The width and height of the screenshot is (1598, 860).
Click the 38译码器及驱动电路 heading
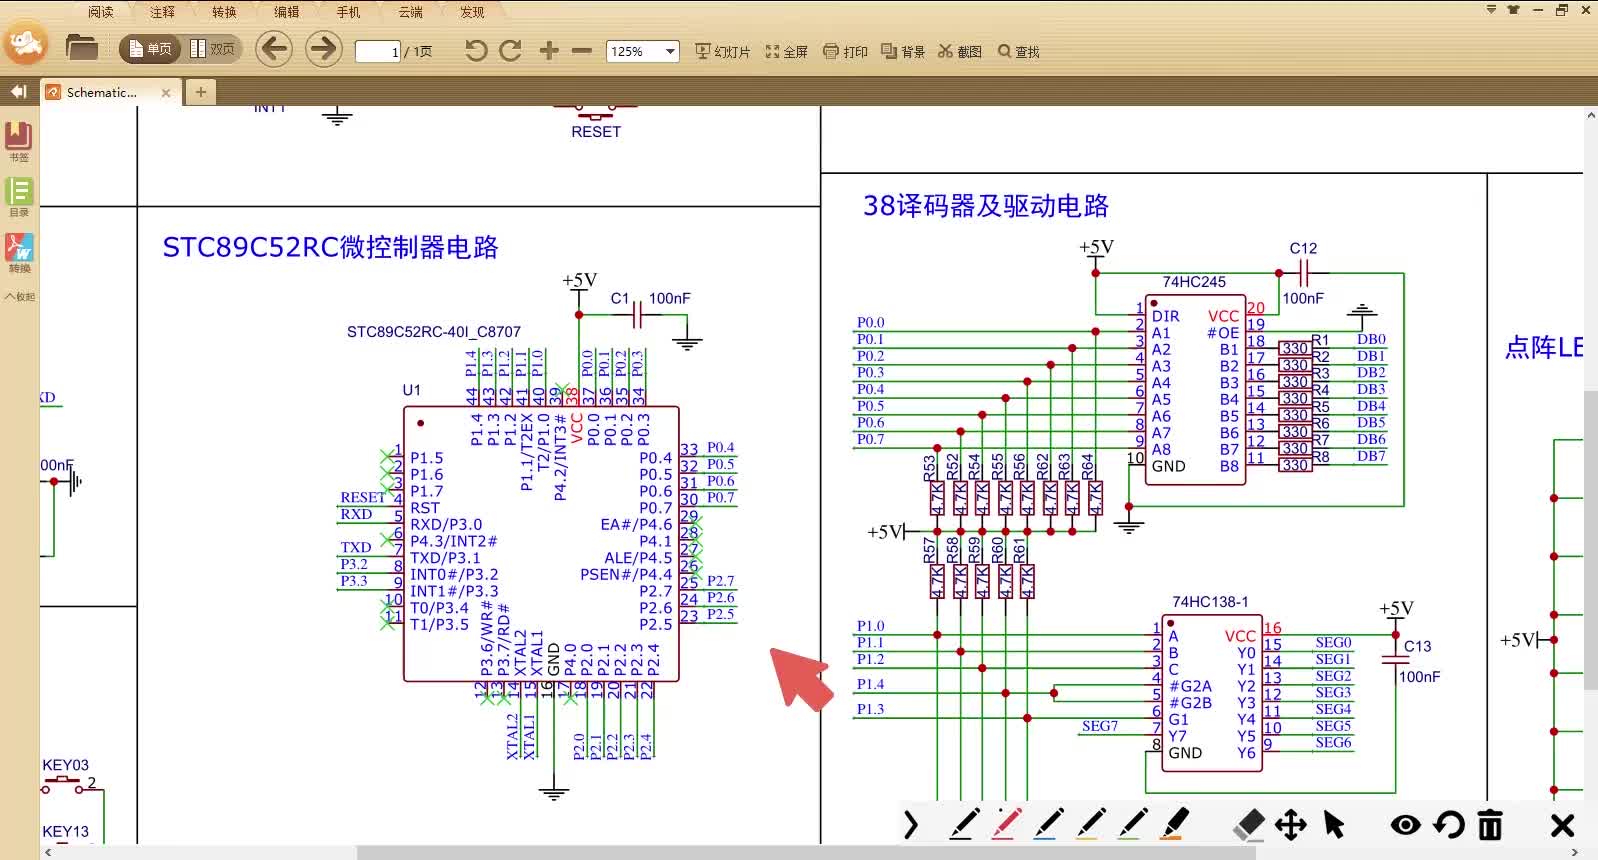click(x=986, y=206)
